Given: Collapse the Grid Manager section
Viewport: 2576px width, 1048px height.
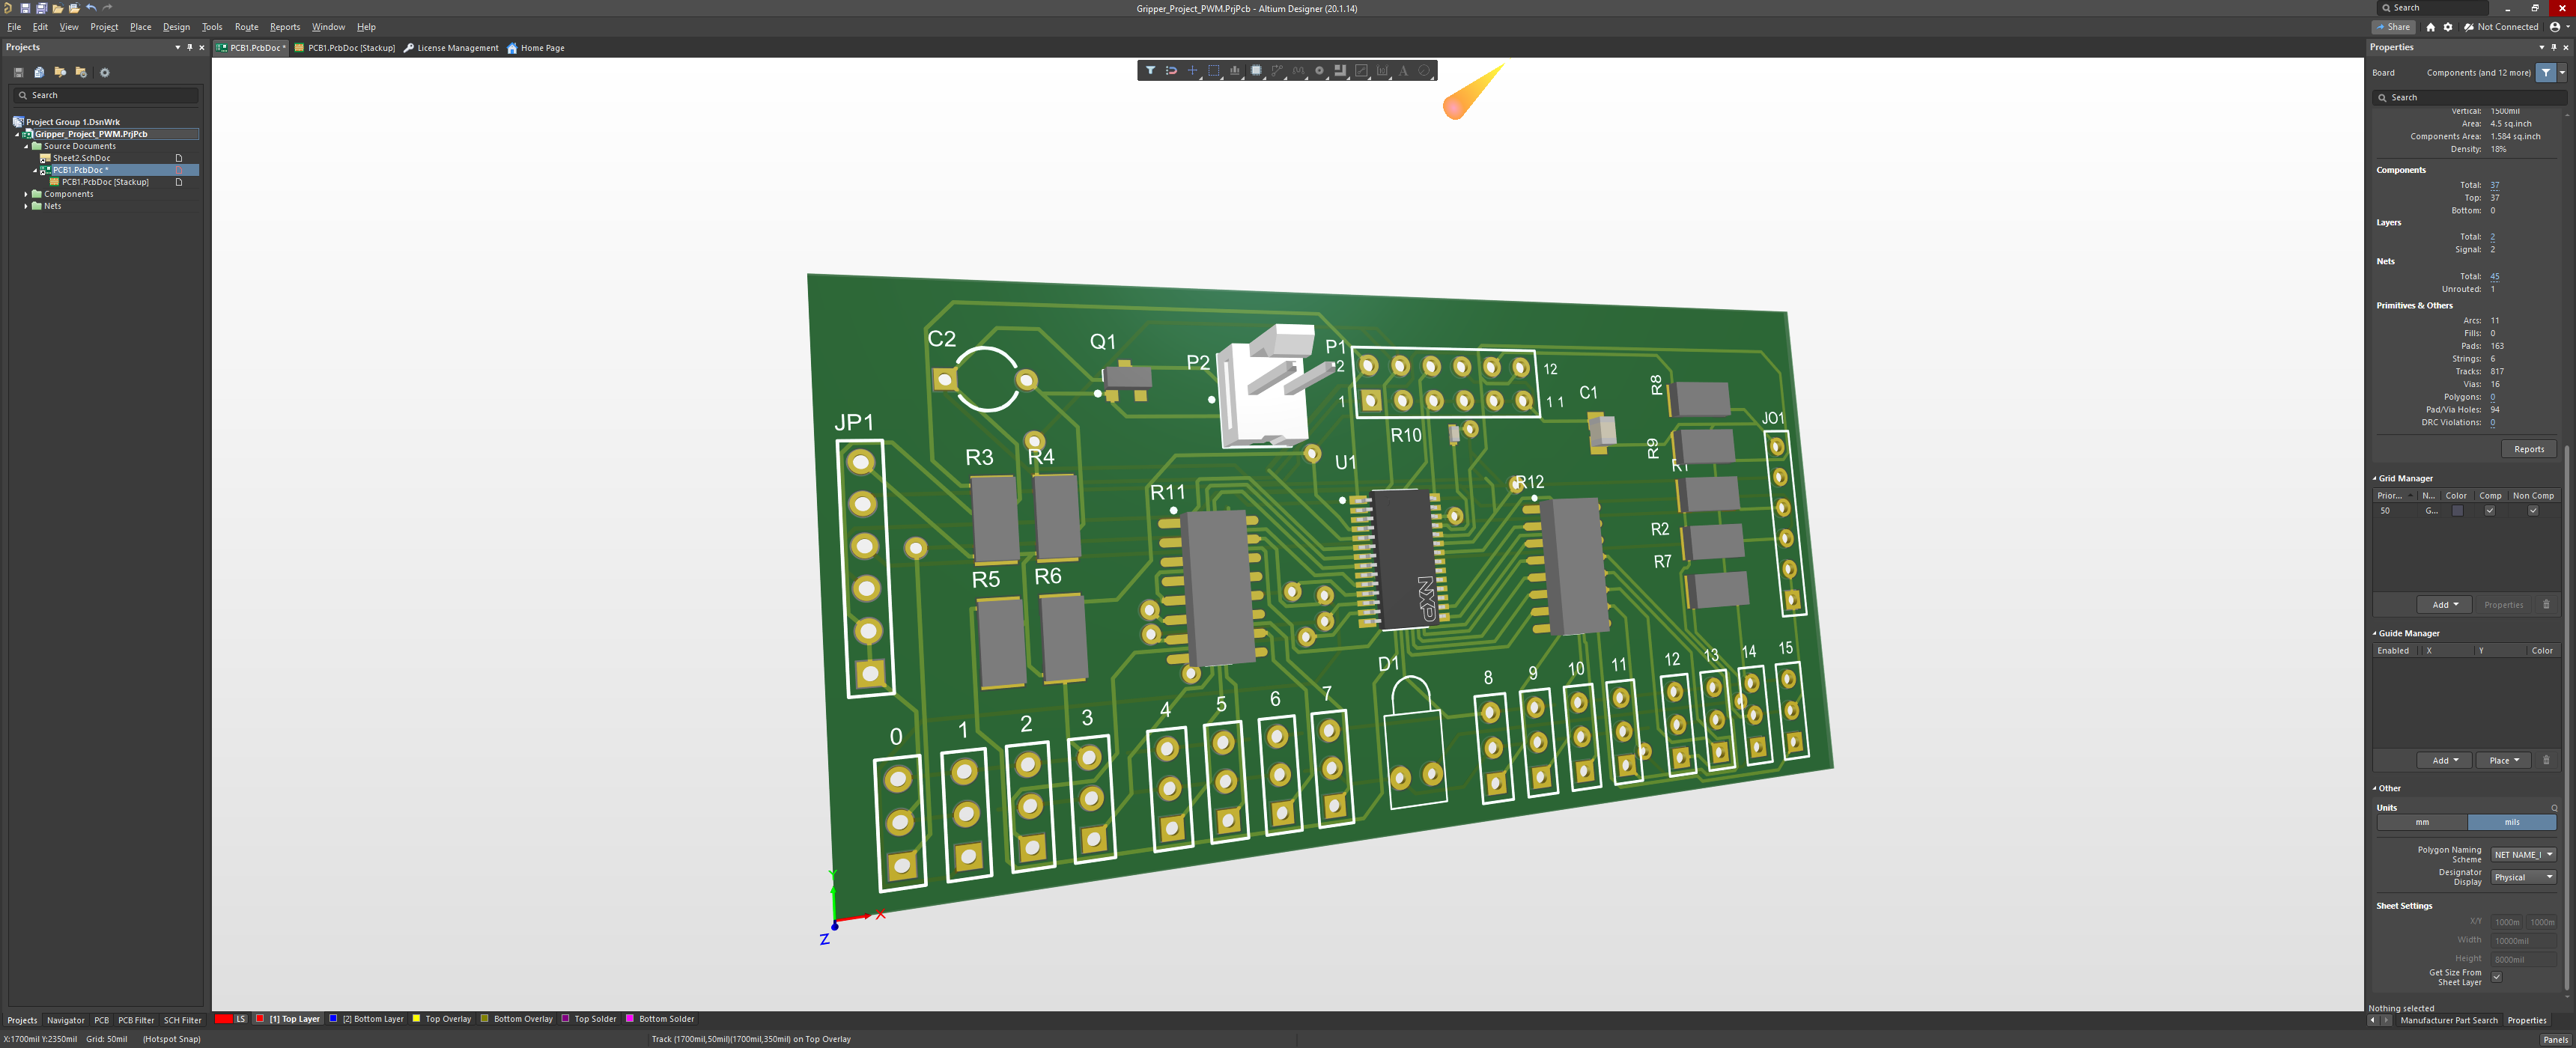Looking at the screenshot, I should click(2375, 478).
